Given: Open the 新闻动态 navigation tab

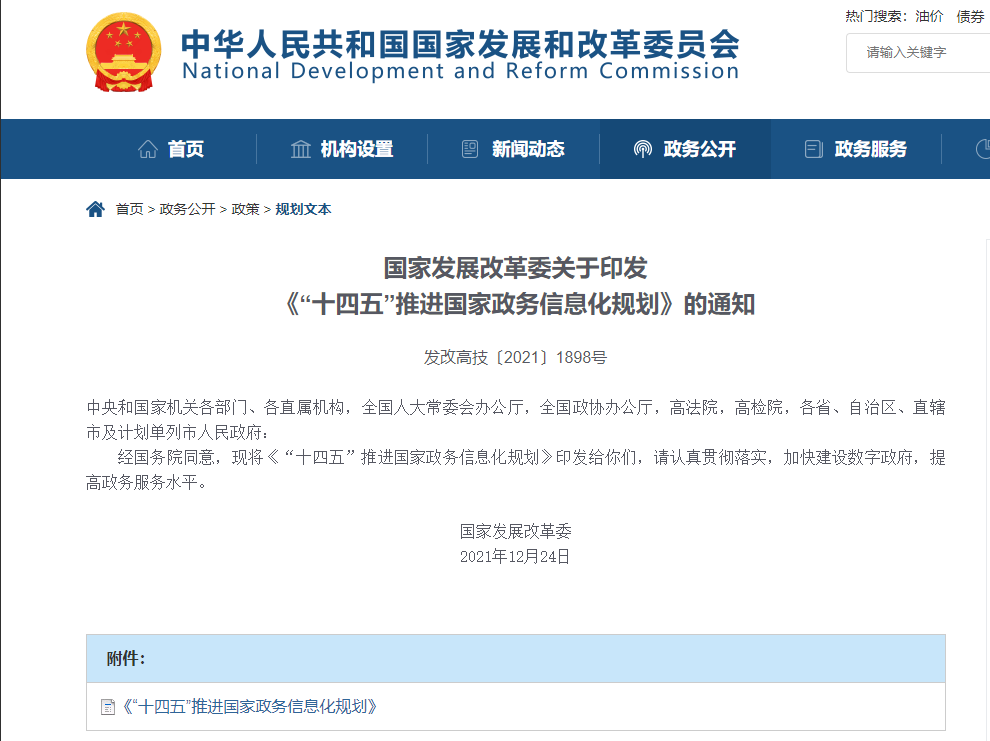Looking at the screenshot, I should click(513, 149).
